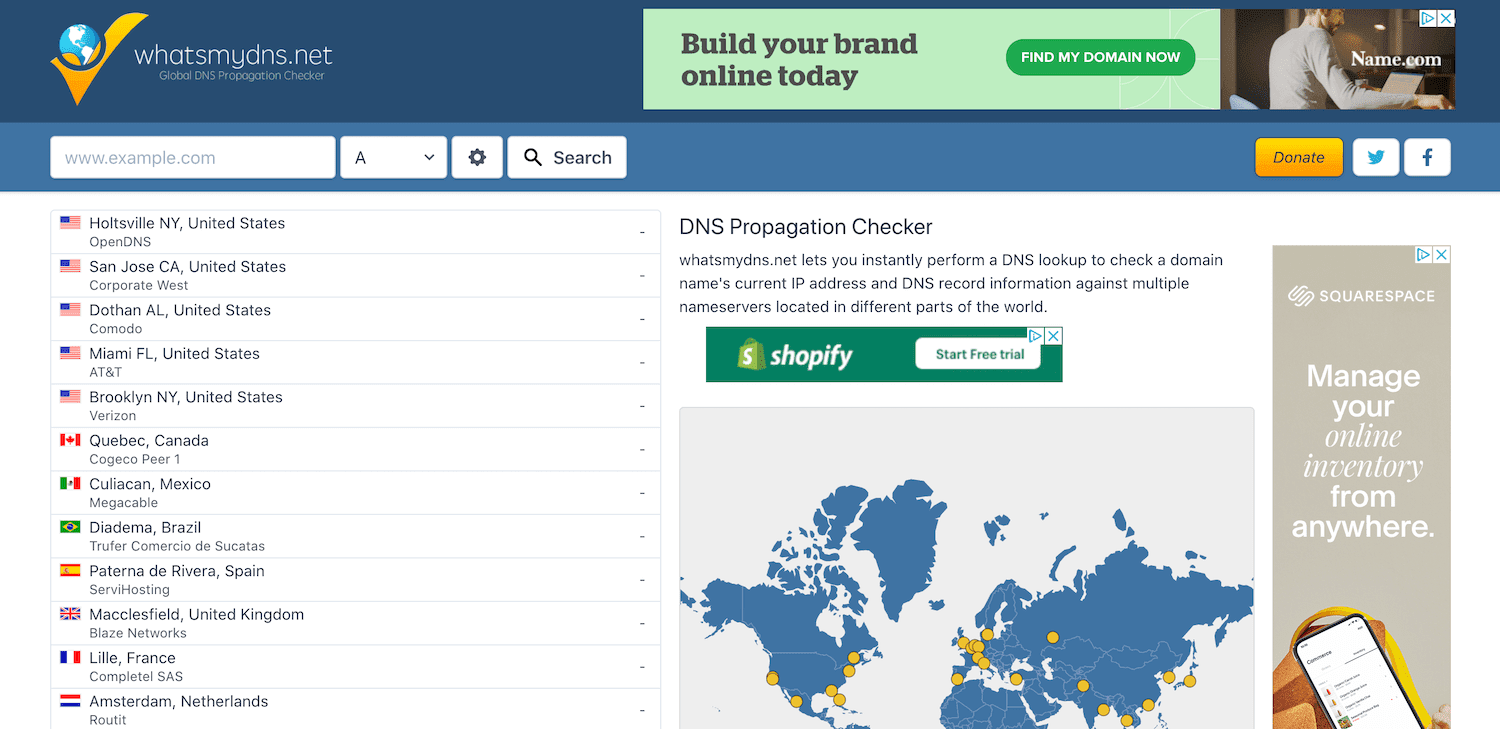1500x729 pixels.
Task: Click the United States flag beside OpenDNS
Action: point(69,222)
